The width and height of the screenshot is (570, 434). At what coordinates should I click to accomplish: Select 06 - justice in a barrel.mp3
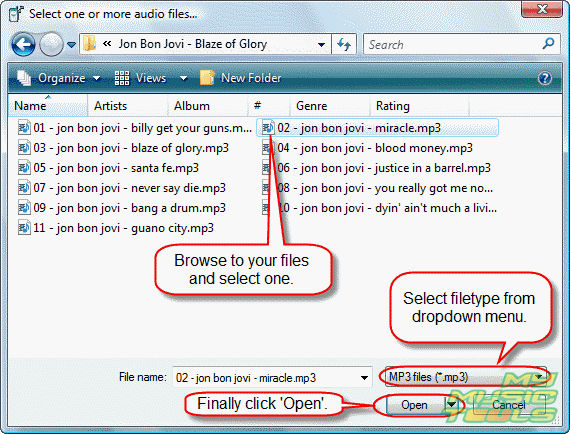pyautogui.click(x=376, y=168)
